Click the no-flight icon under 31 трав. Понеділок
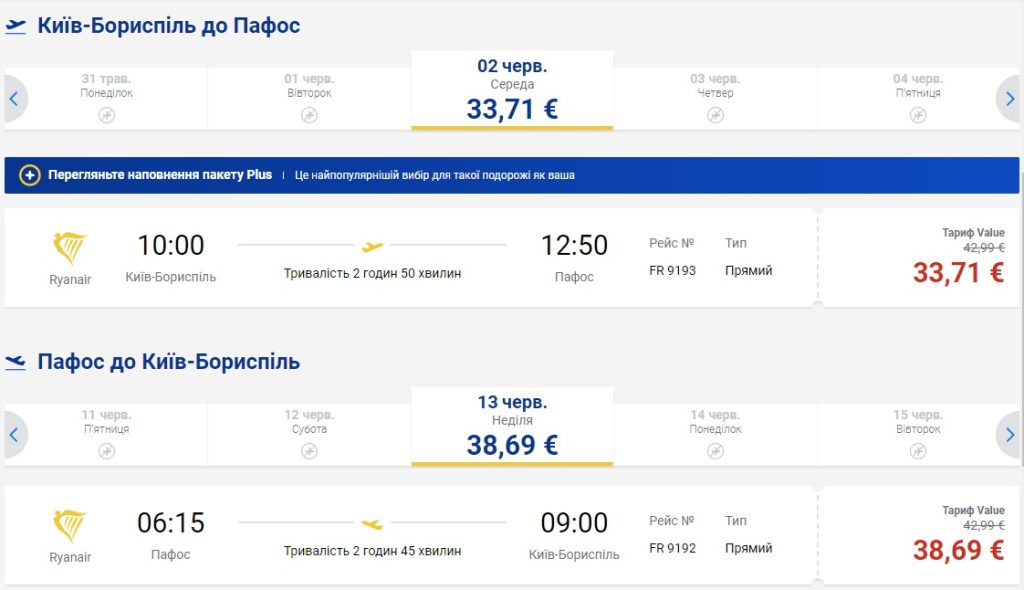The image size is (1024, 590). click(107, 115)
